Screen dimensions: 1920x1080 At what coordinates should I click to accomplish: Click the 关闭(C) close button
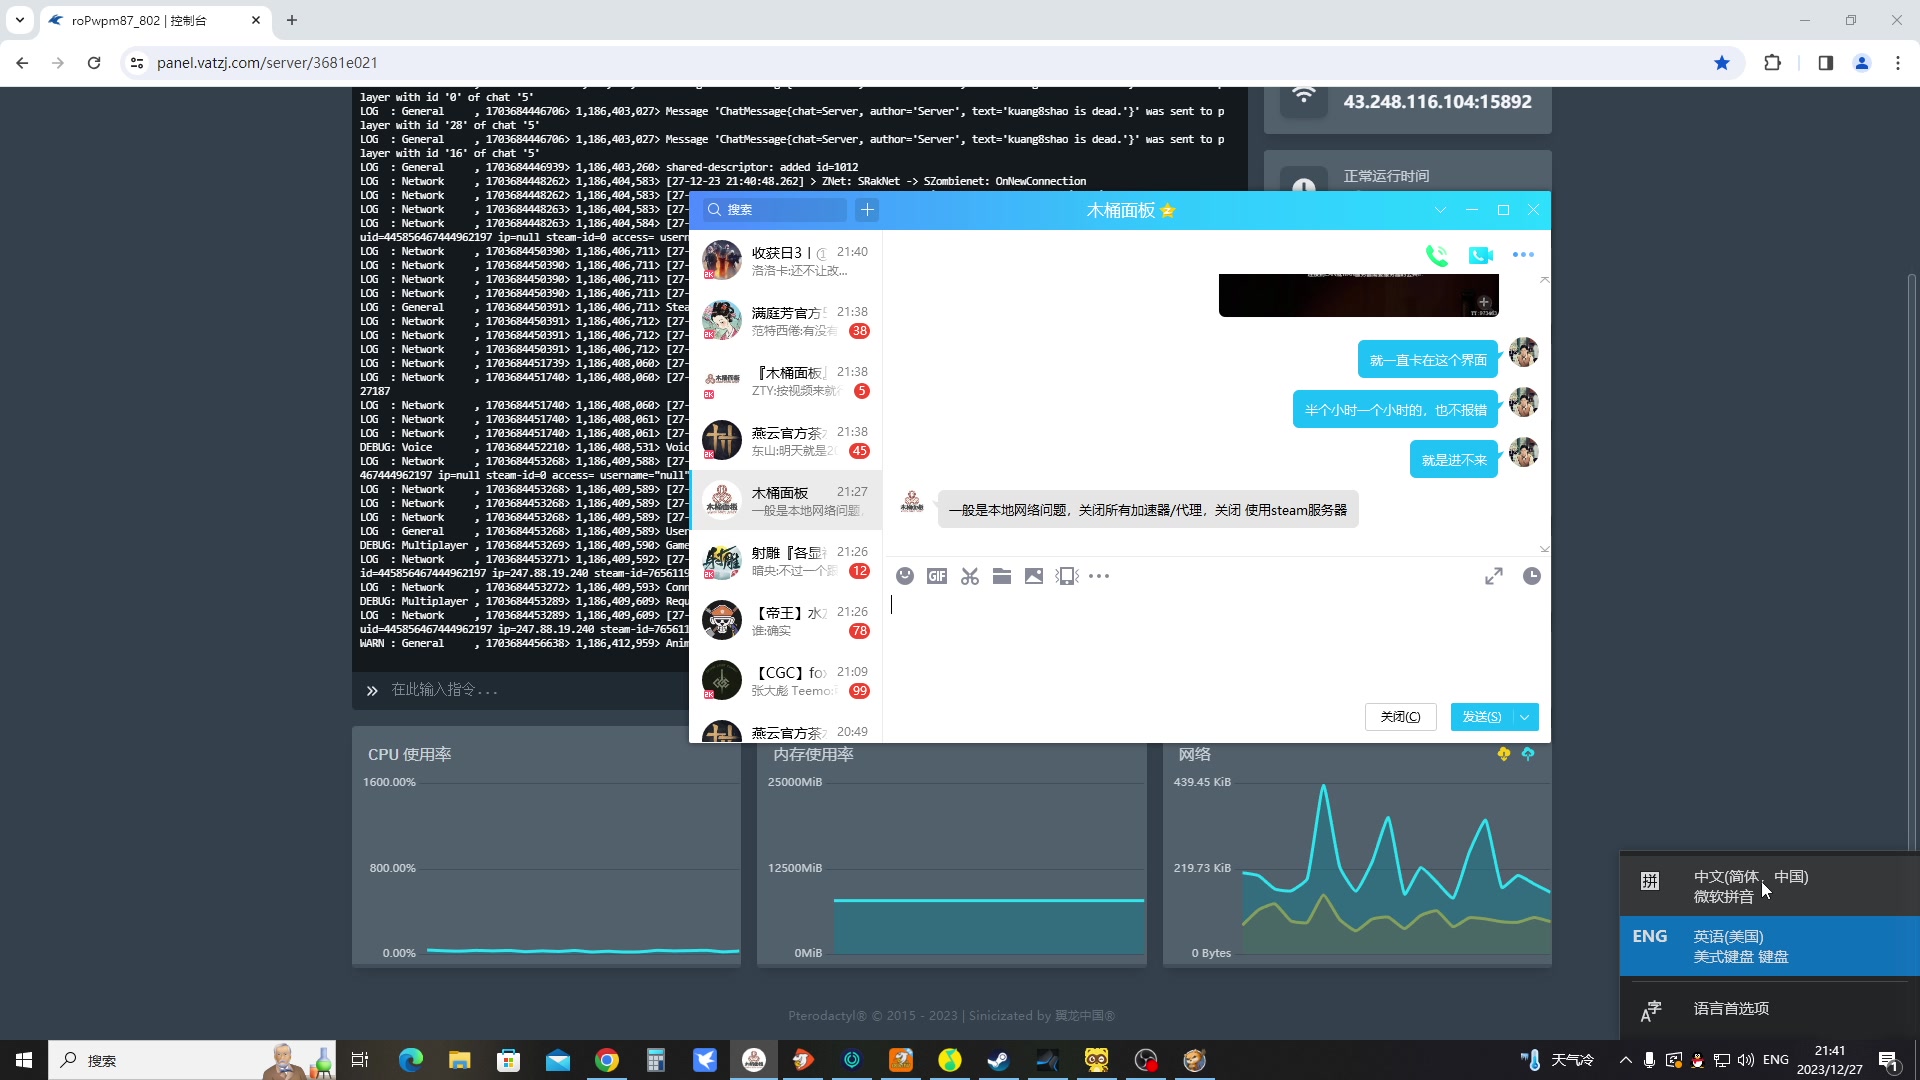tap(1399, 716)
